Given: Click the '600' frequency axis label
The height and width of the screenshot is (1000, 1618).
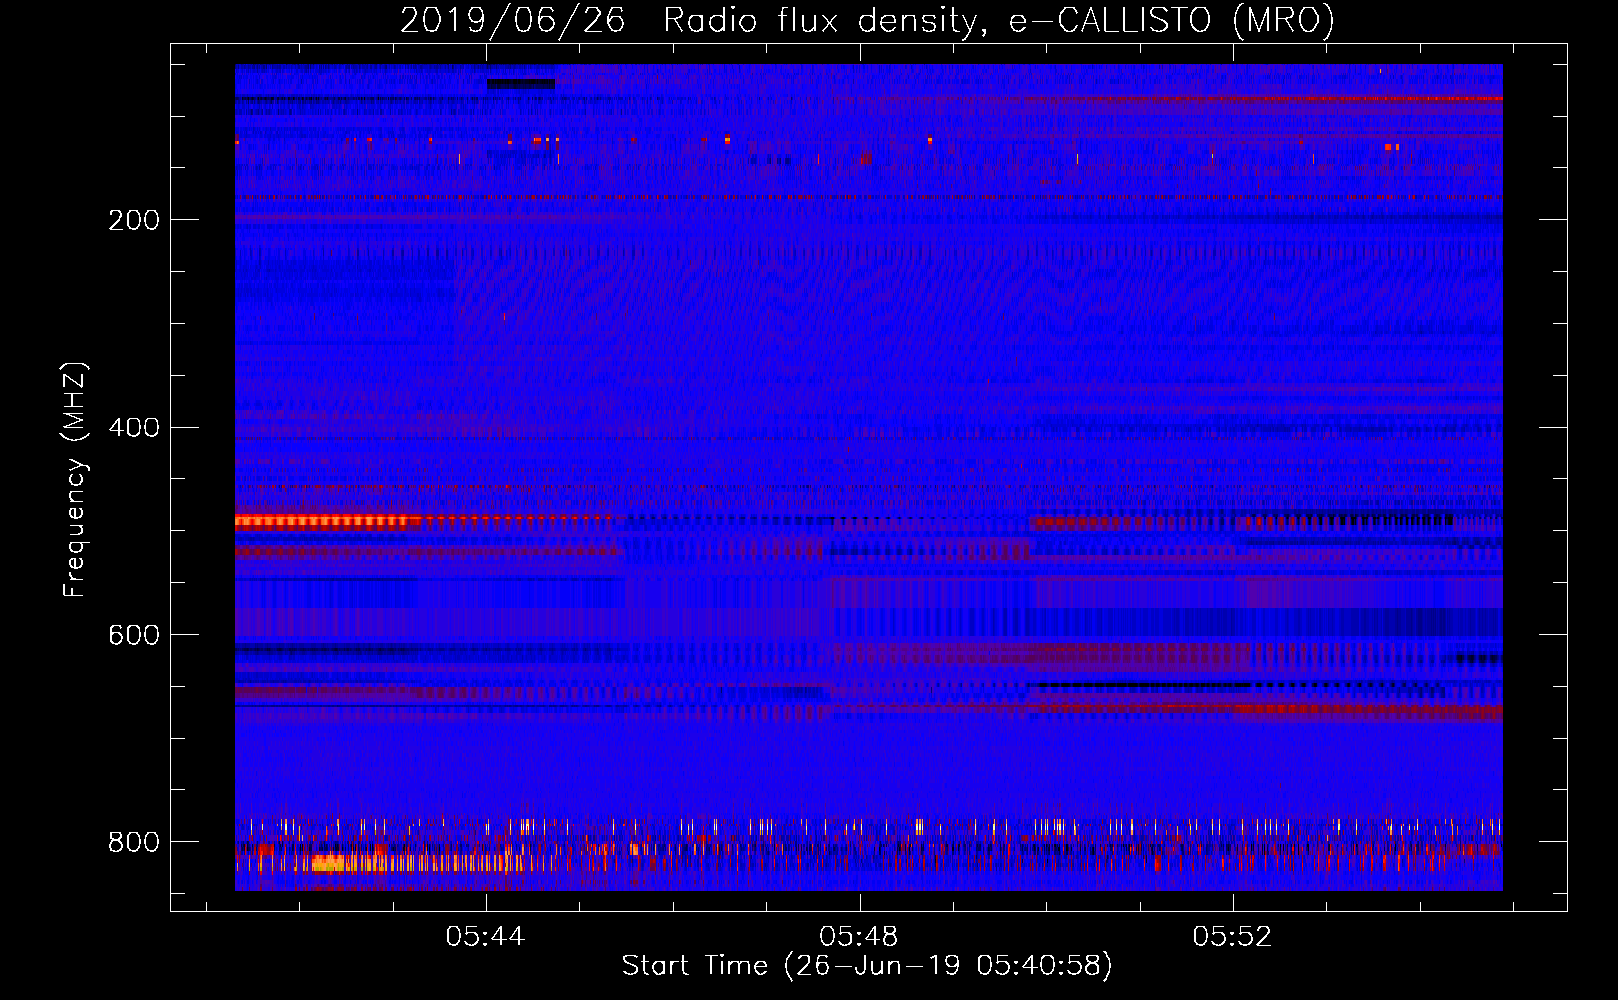Looking at the screenshot, I should click(x=134, y=636).
